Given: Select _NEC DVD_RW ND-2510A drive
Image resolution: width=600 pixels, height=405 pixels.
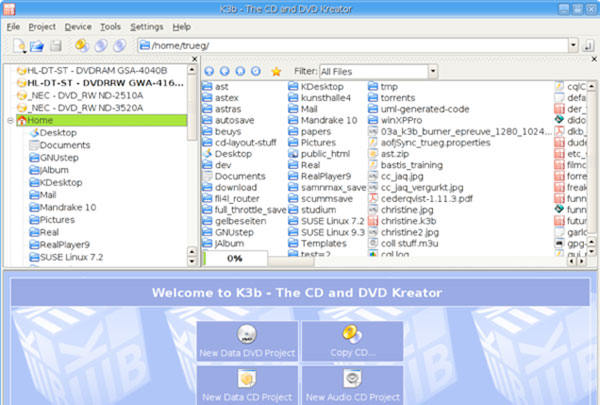Looking at the screenshot, I should (x=80, y=95).
